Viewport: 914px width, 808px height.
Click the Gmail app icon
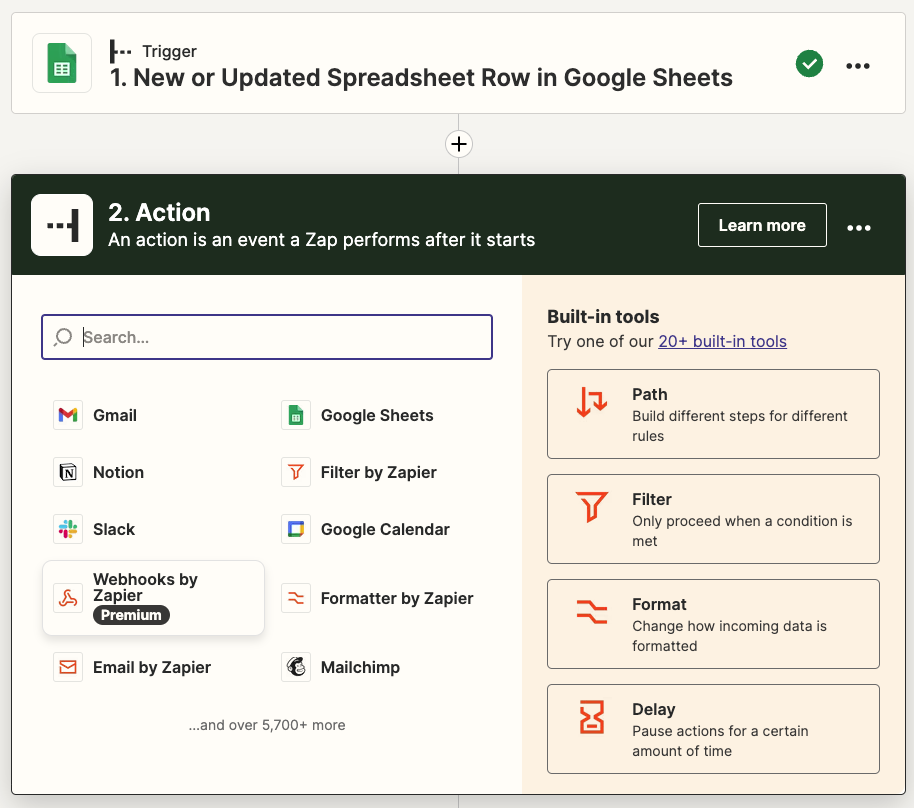tap(68, 415)
